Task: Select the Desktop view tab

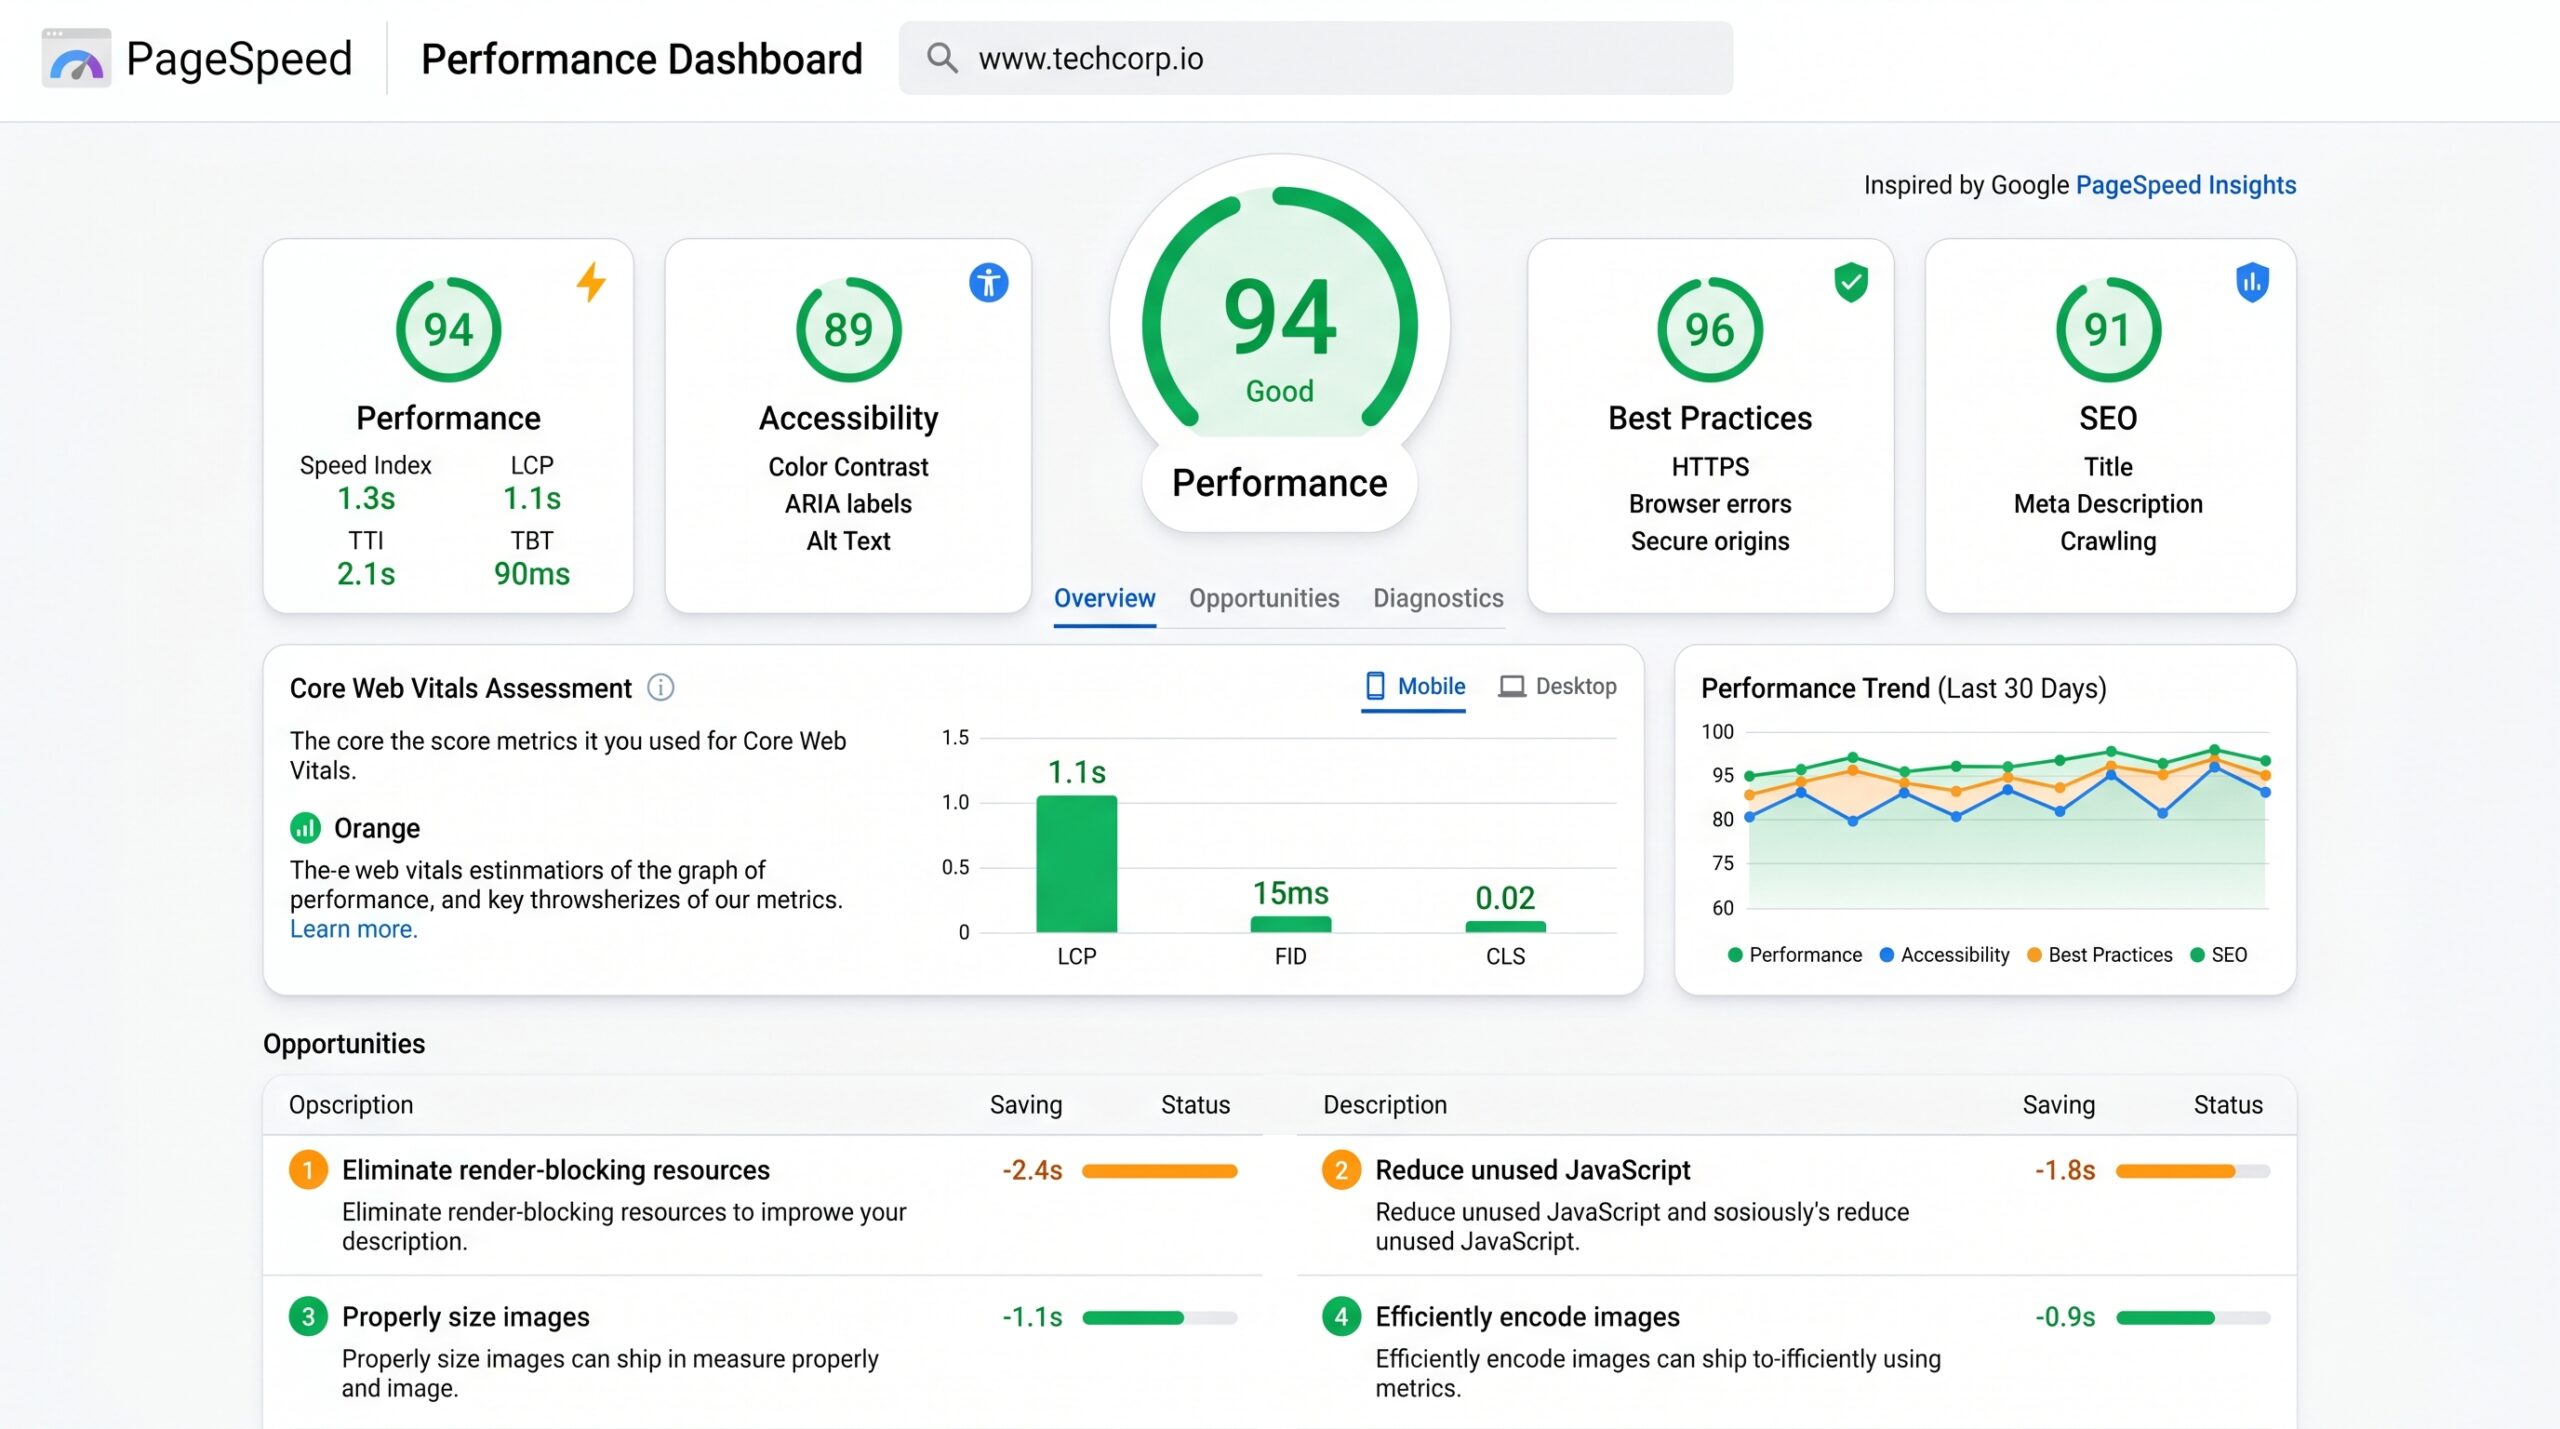Action: point(1557,686)
